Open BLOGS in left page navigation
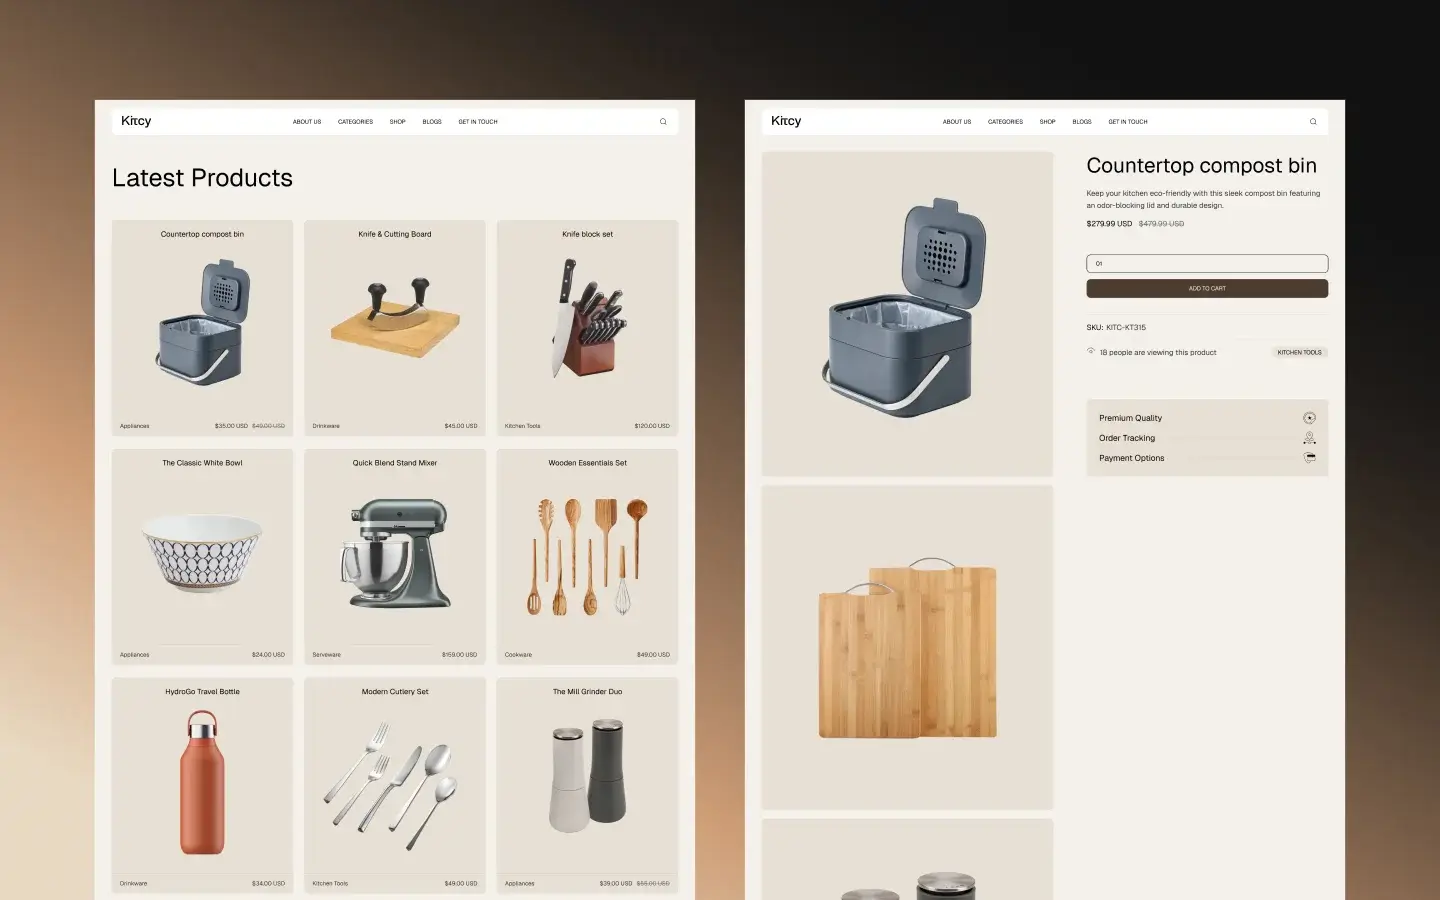Viewport: 1440px width, 900px height. point(432,122)
